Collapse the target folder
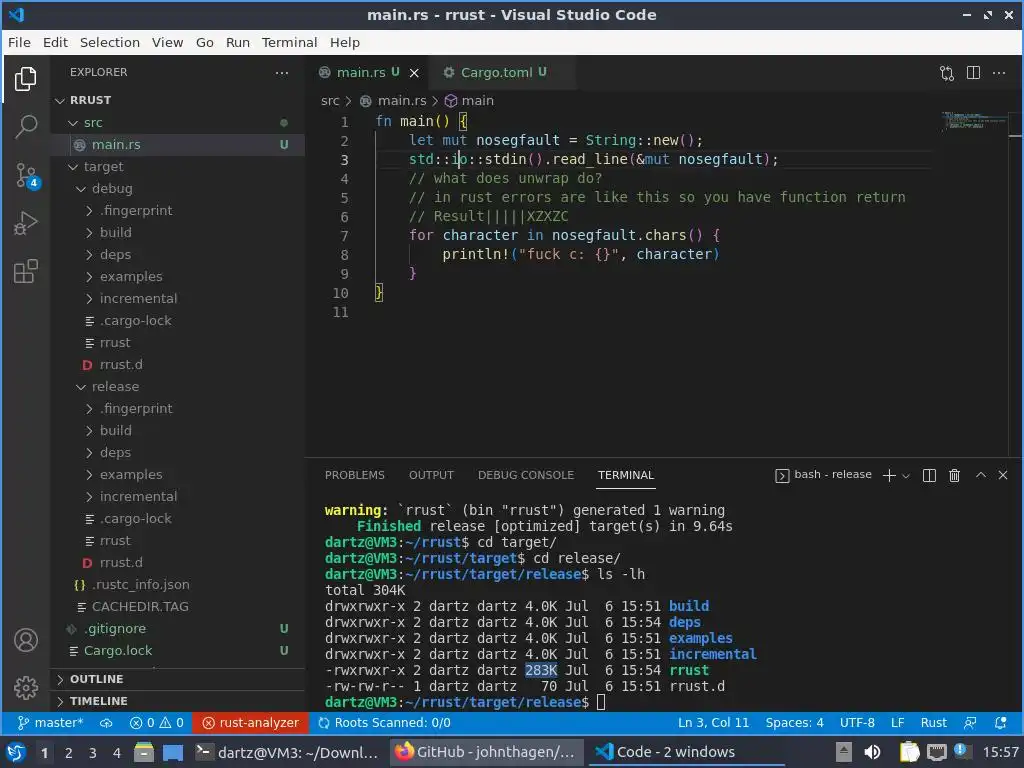1024x768 pixels. 178,167
